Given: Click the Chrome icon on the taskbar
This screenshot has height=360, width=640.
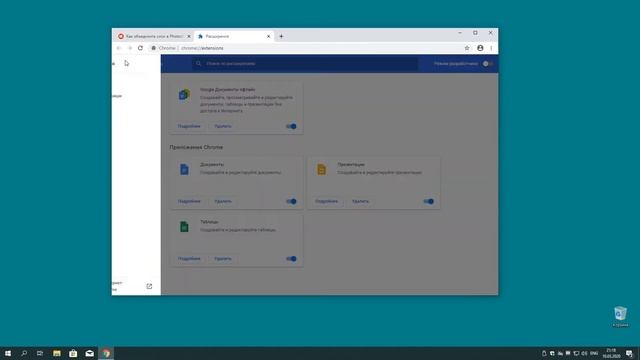Looking at the screenshot, I should coord(106,353).
